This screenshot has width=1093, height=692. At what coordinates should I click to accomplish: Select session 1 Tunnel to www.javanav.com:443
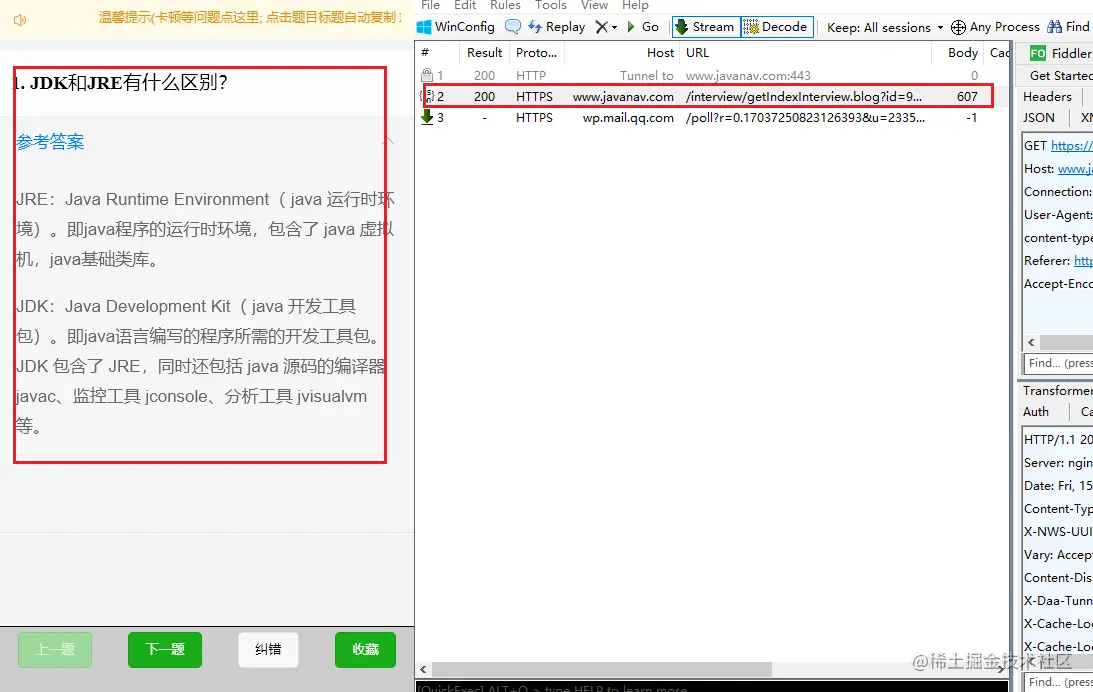(711, 75)
